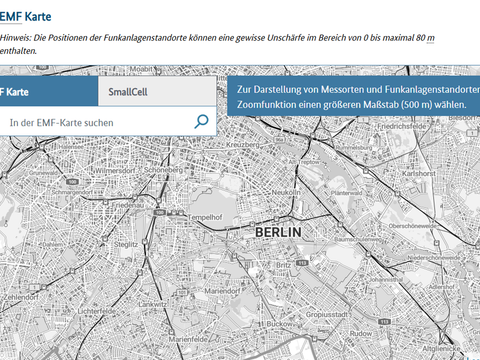
Task: Click Altglienicke label on map
Action: pyautogui.click(x=441, y=348)
